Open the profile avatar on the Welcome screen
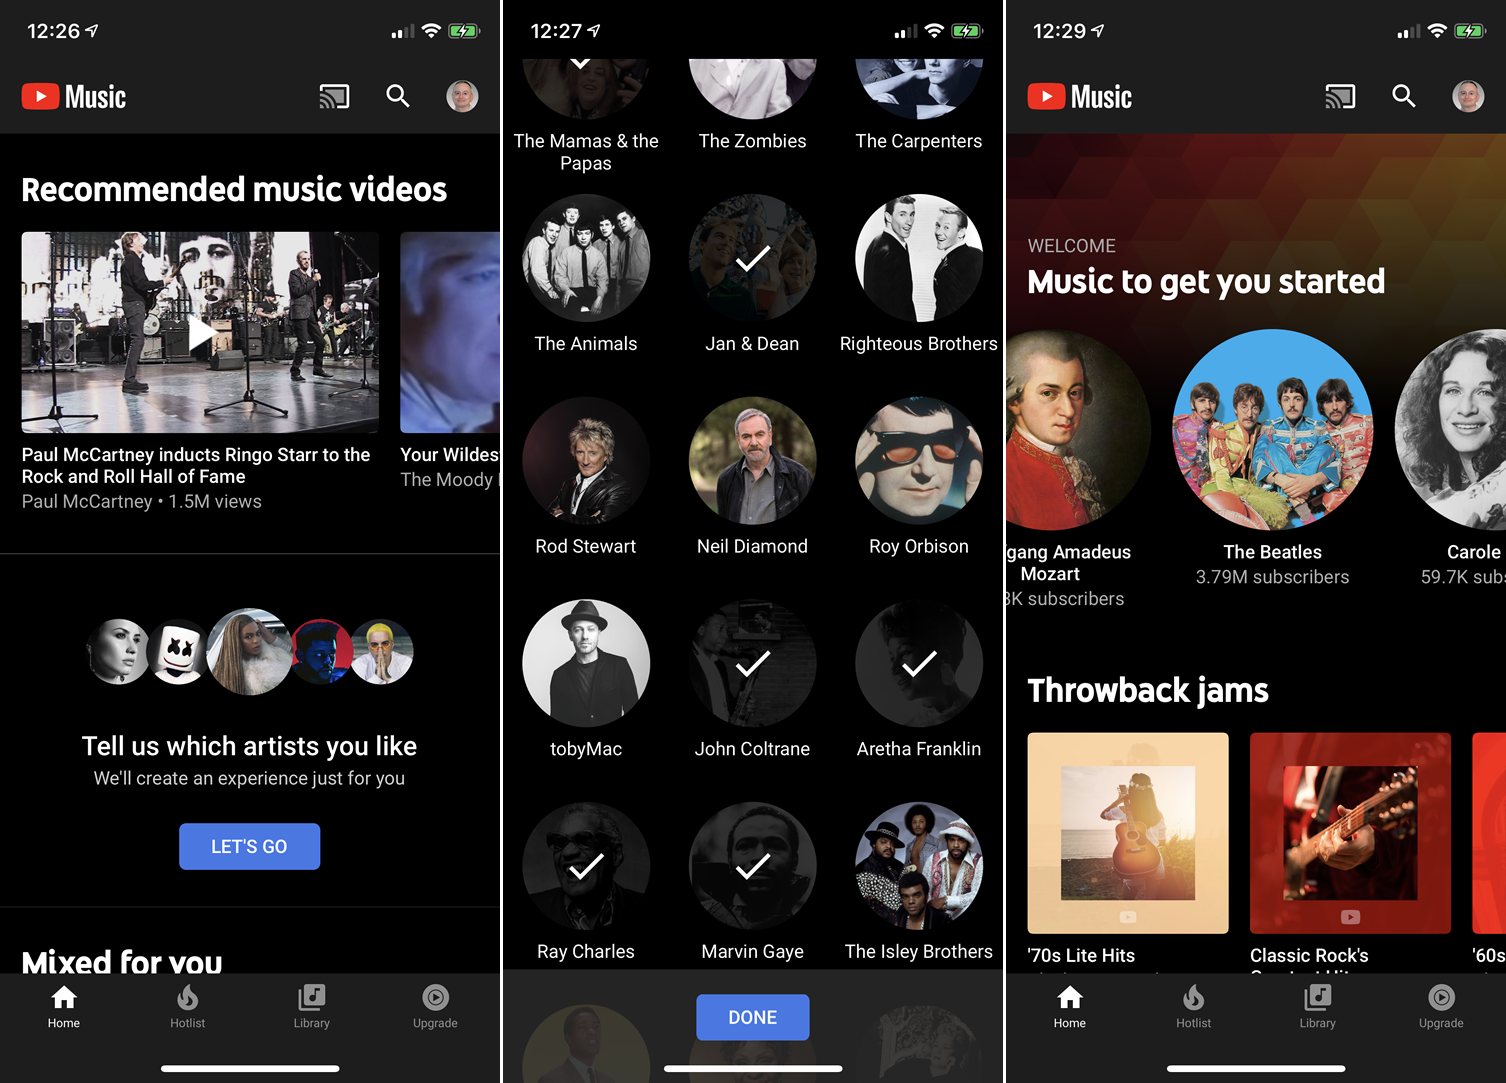 click(x=1467, y=96)
